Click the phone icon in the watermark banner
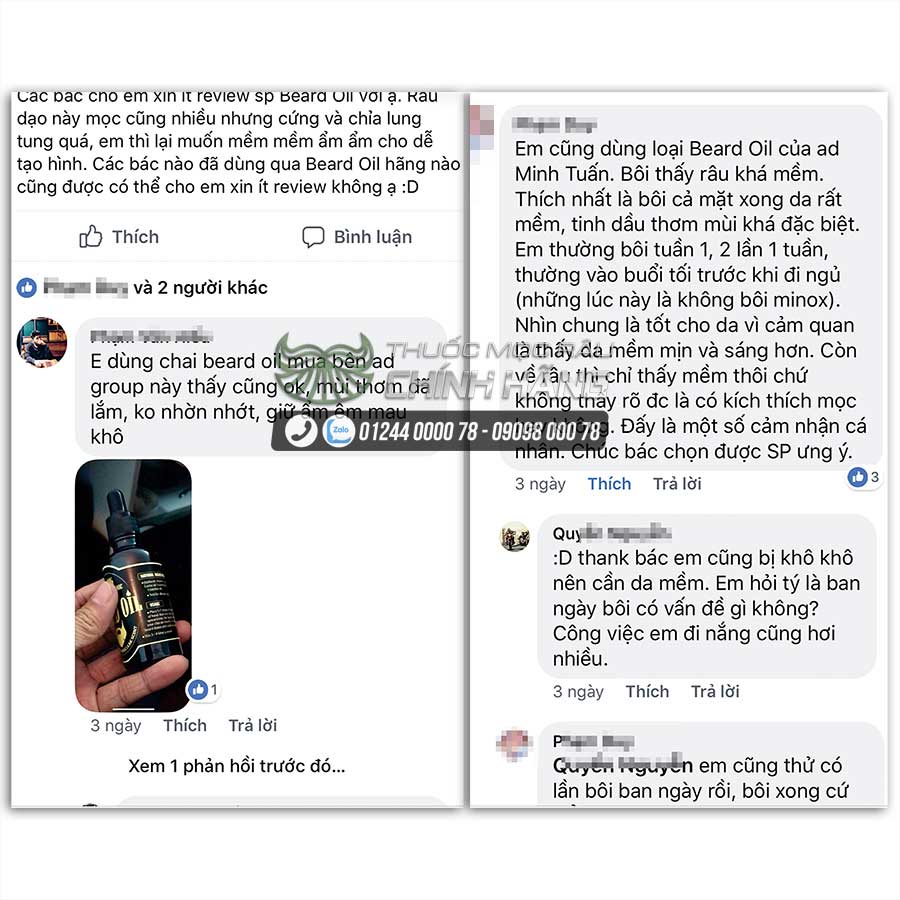900x900 pixels. [301, 431]
